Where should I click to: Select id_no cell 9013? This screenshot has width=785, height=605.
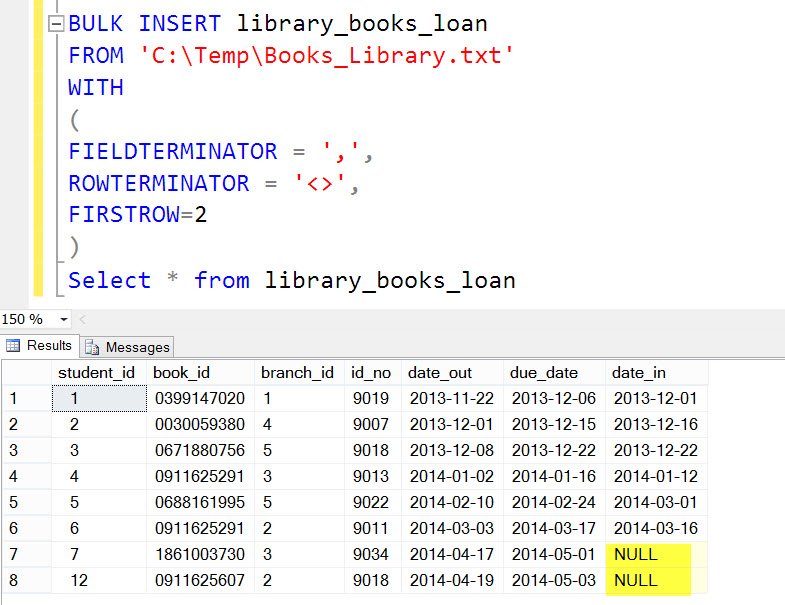pyautogui.click(x=372, y=476)
